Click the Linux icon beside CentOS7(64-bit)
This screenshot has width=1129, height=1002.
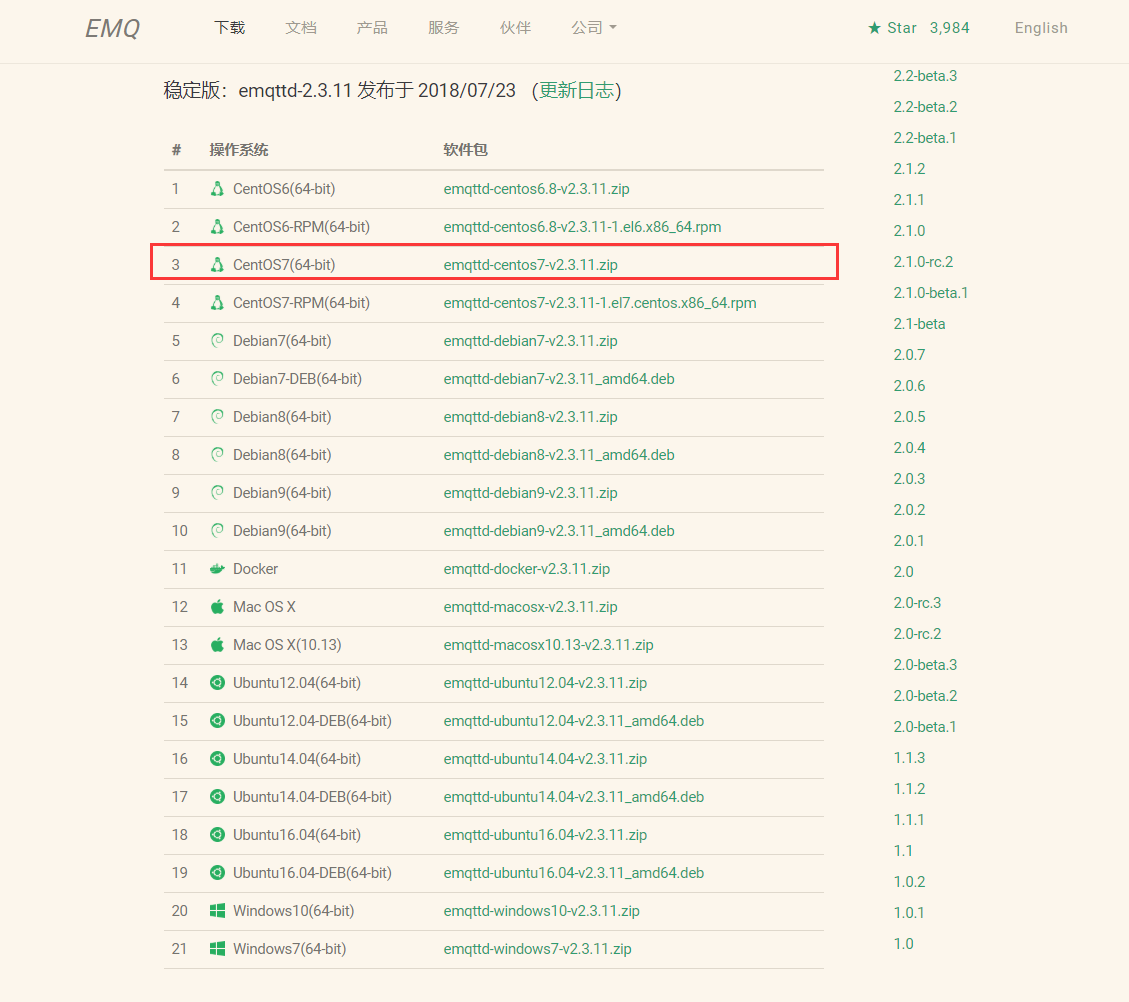pos(217,265)
